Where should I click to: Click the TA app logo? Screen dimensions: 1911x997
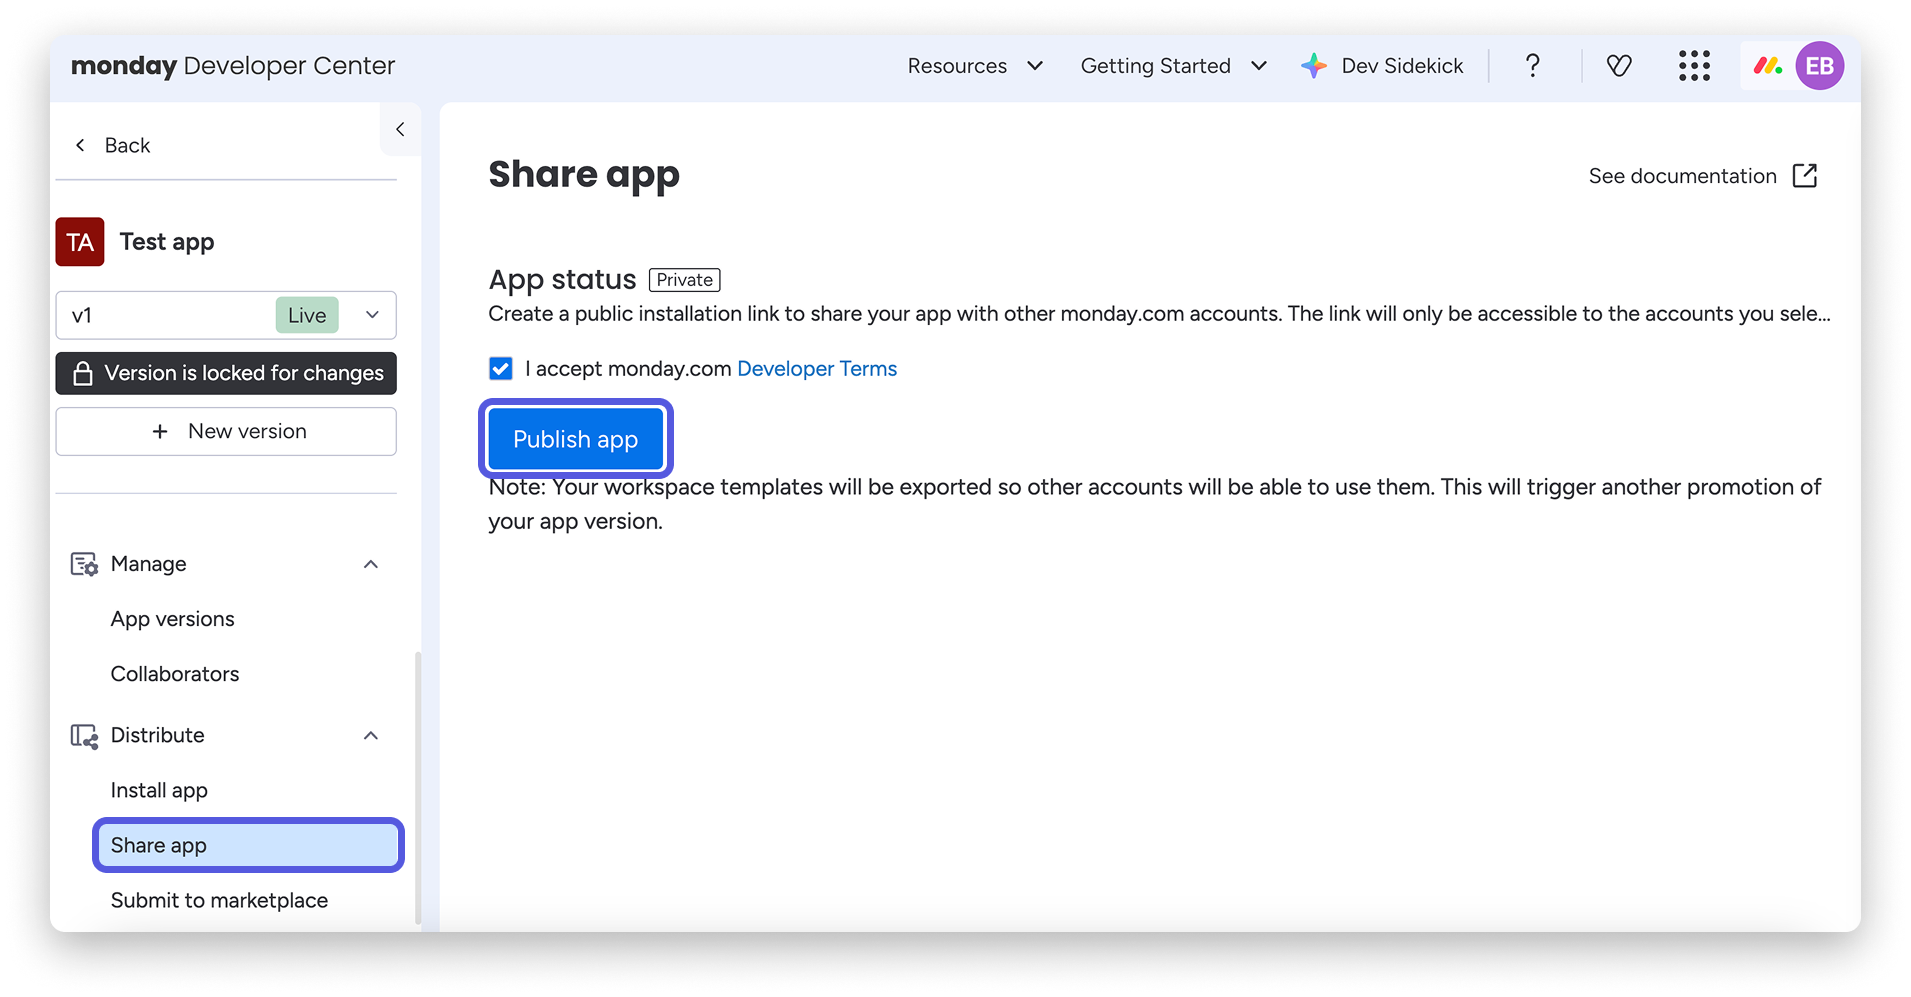coord(80,242)
